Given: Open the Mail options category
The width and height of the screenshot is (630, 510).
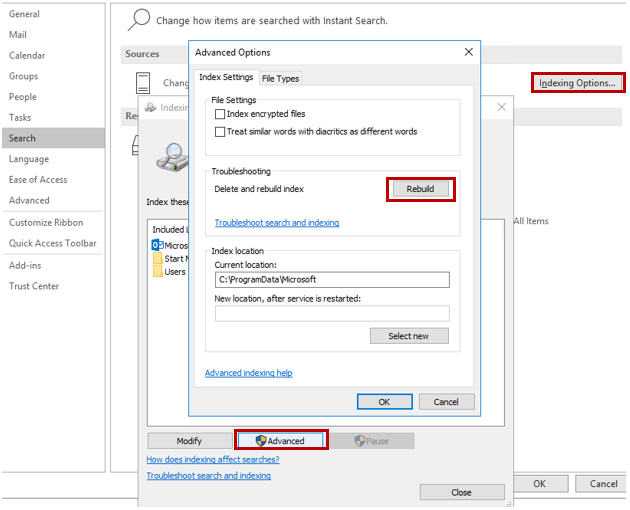Looking at the screenshot, I should coord(53,35).
